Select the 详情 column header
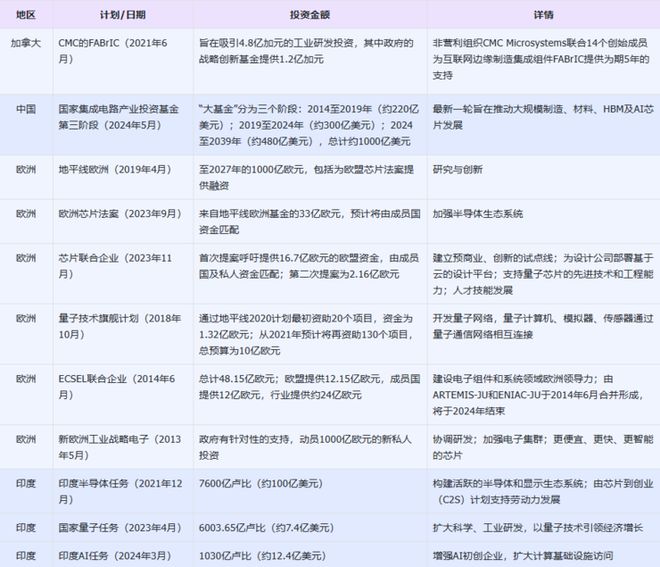Viewport: 660px width, 567px height. click(x=543, y=16)
